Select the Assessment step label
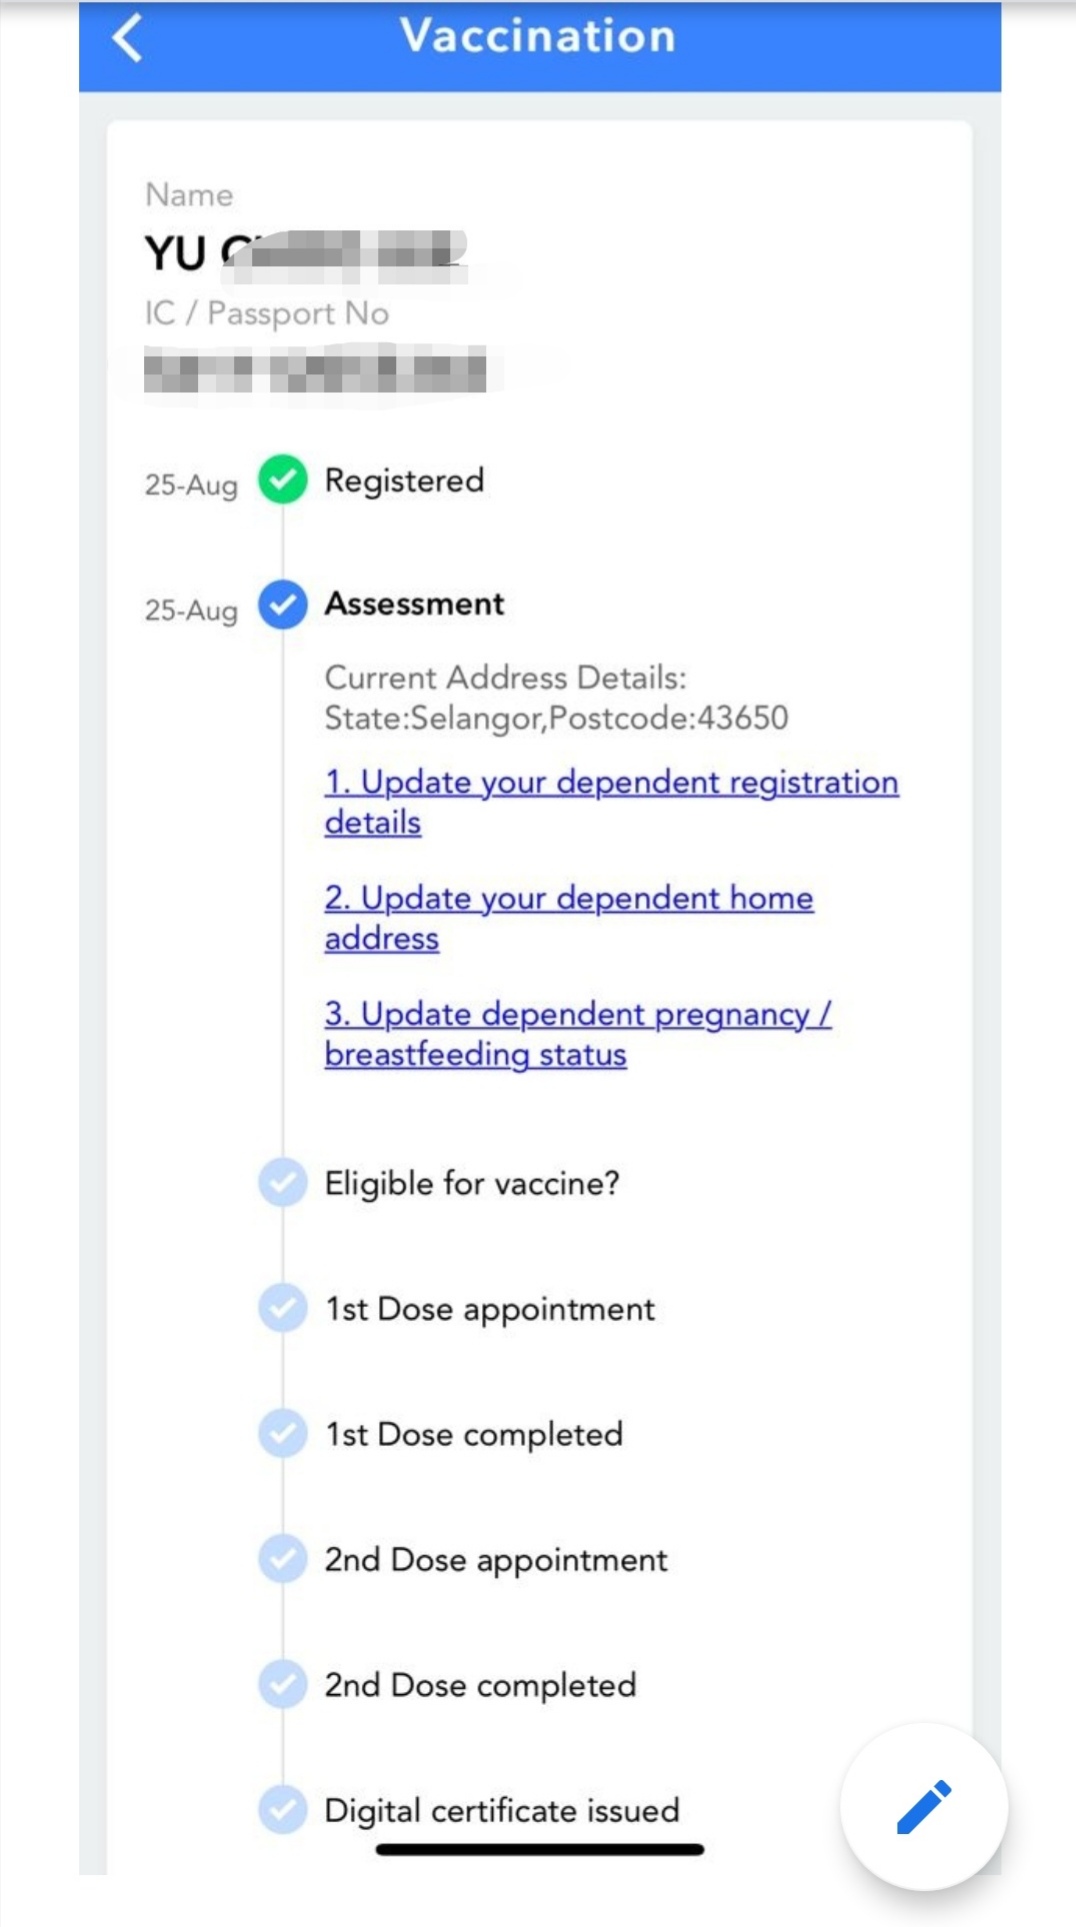 click(414, 604)
